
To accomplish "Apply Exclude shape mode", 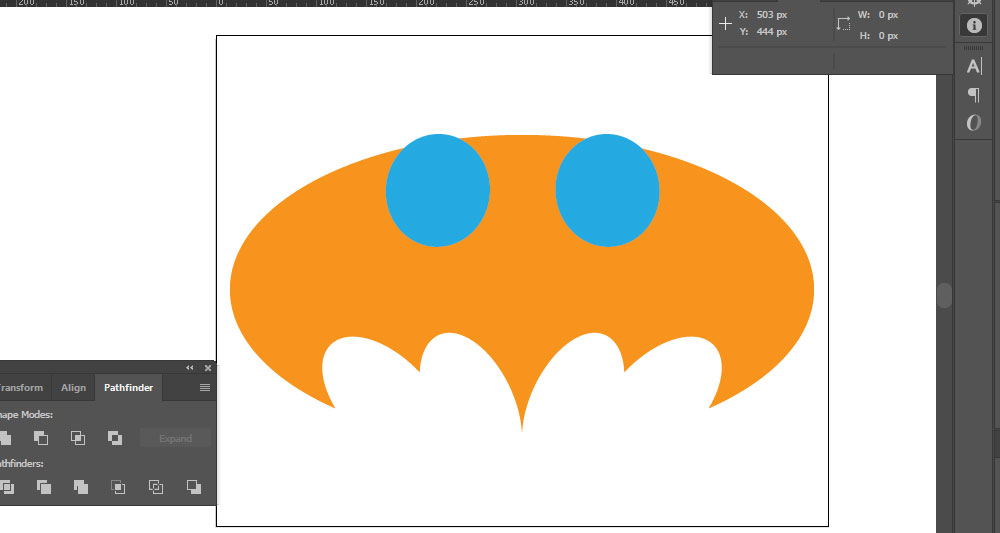I will [x=115, y=438].
